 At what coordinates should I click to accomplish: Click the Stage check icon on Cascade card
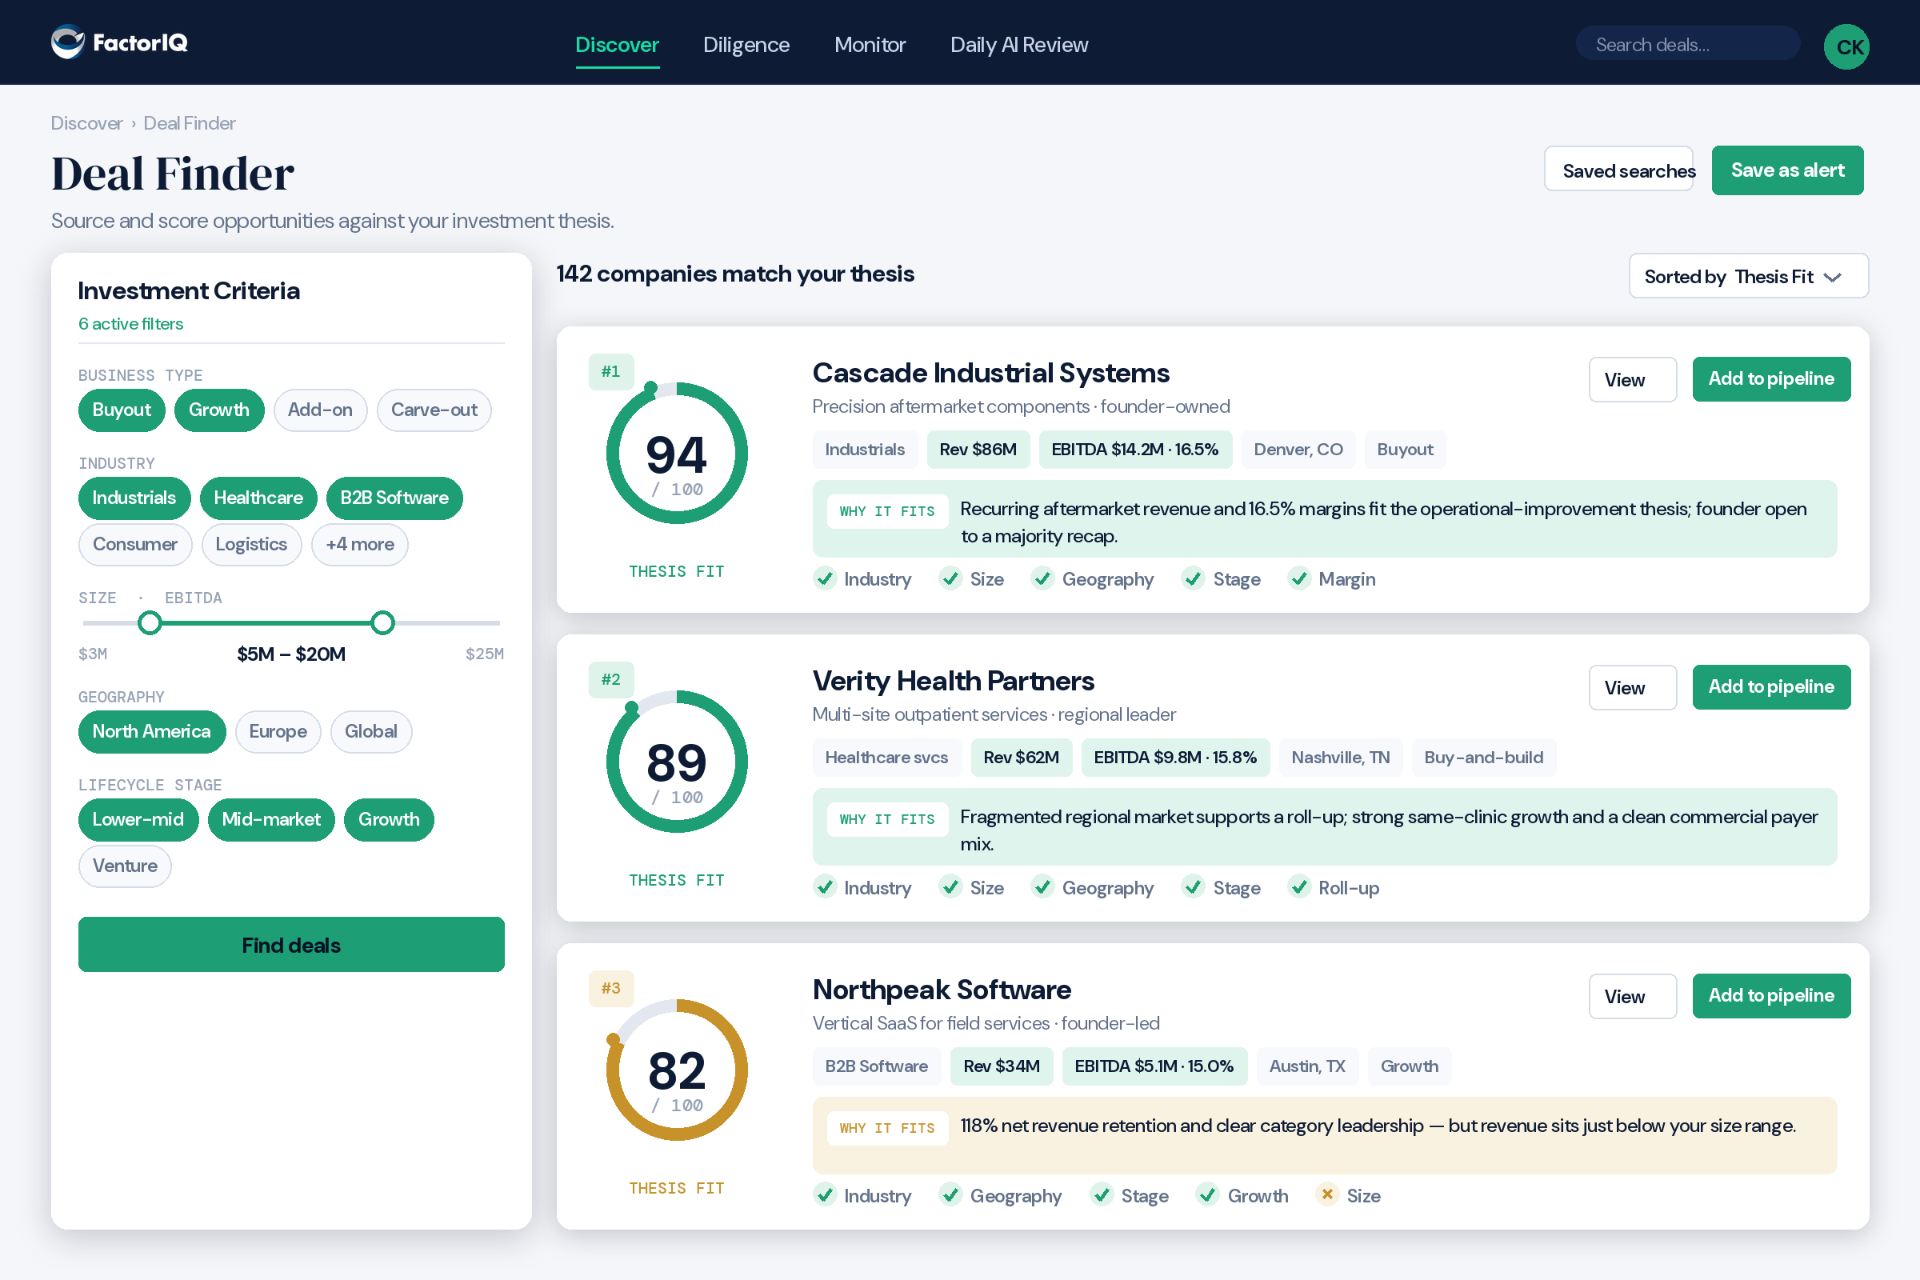coord(1193,579)
